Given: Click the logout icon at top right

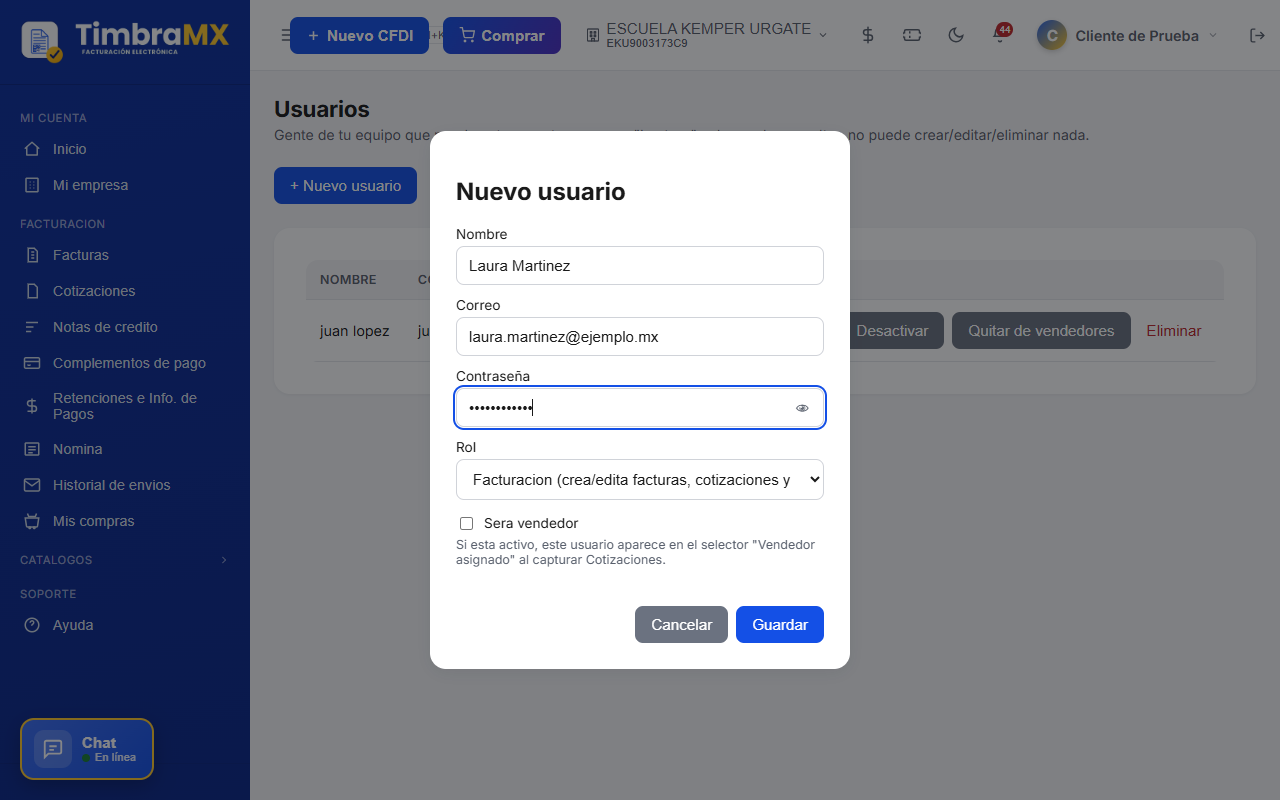Looking at the screenshot, I should pyautogui.click(x=1257, y=35).
